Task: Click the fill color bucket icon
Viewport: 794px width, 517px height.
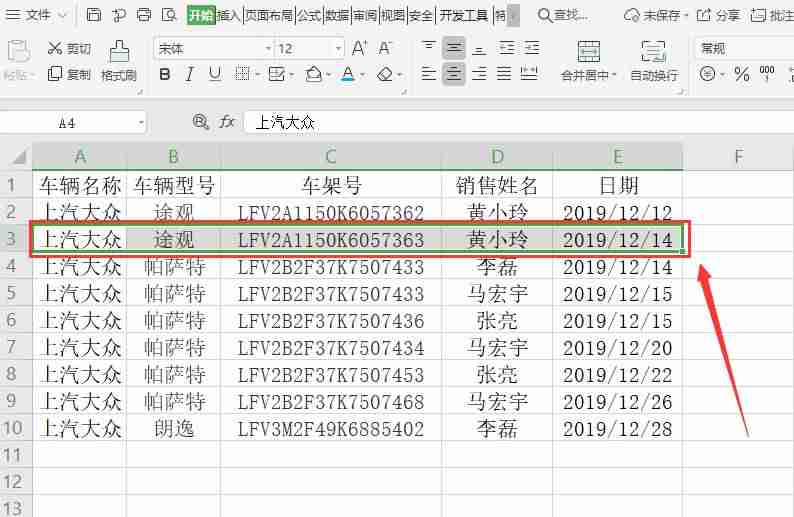Action: 313,74
